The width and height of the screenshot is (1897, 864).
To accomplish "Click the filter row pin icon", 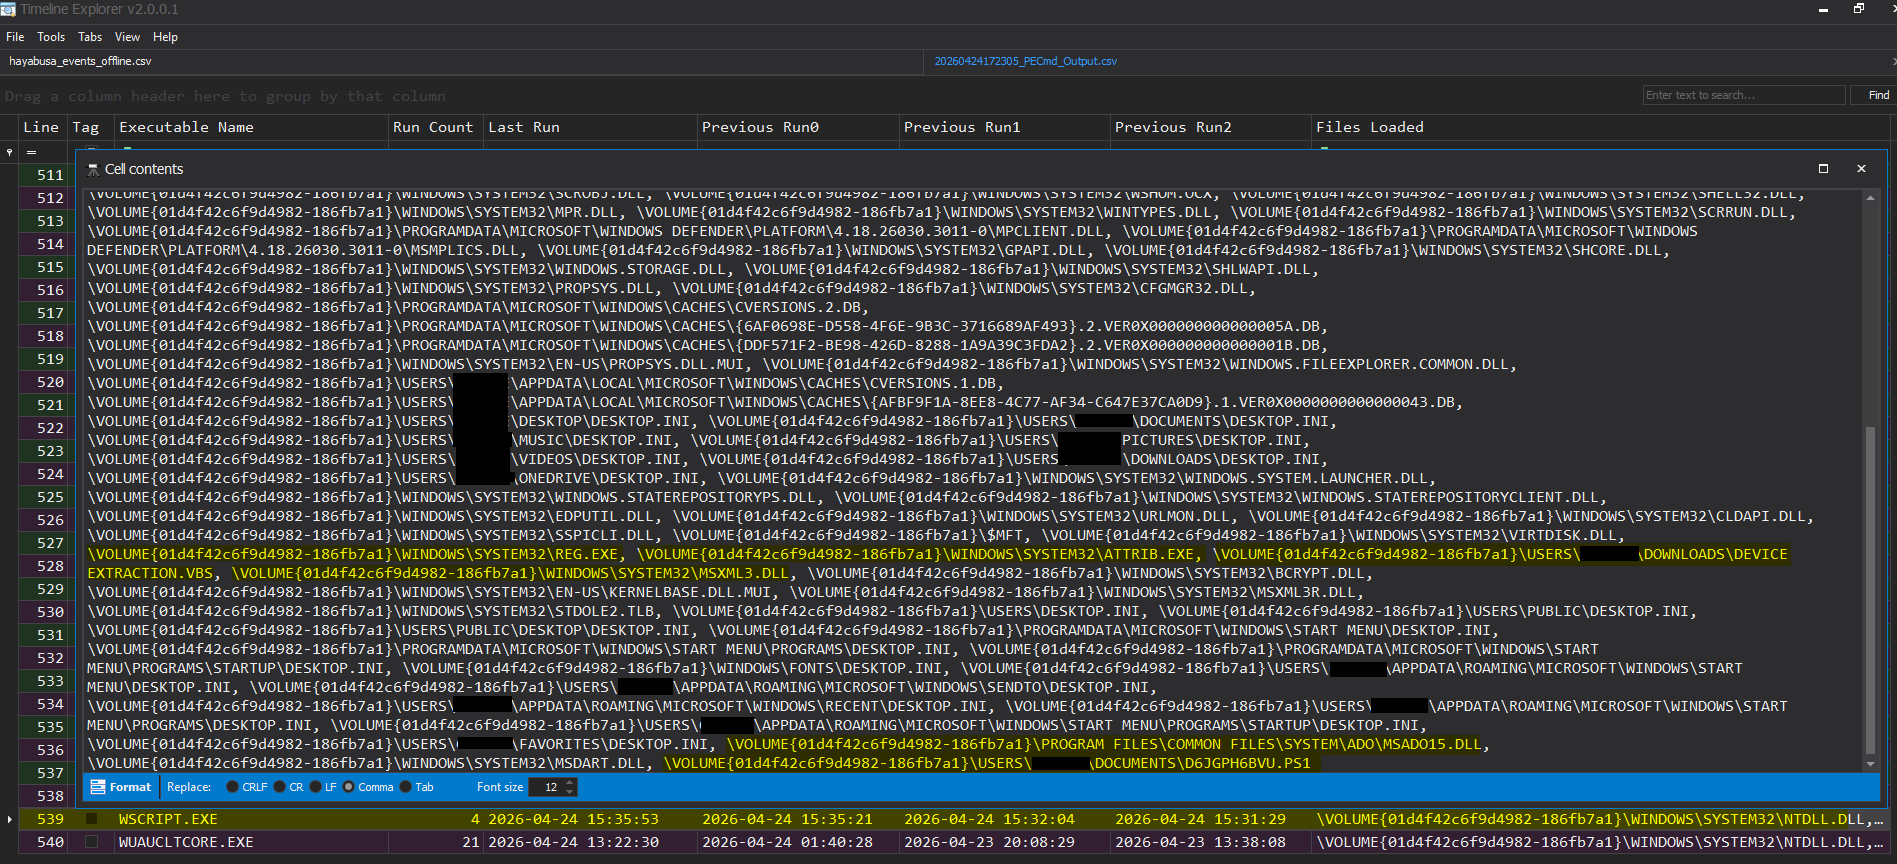I will [x=9, y=152].
